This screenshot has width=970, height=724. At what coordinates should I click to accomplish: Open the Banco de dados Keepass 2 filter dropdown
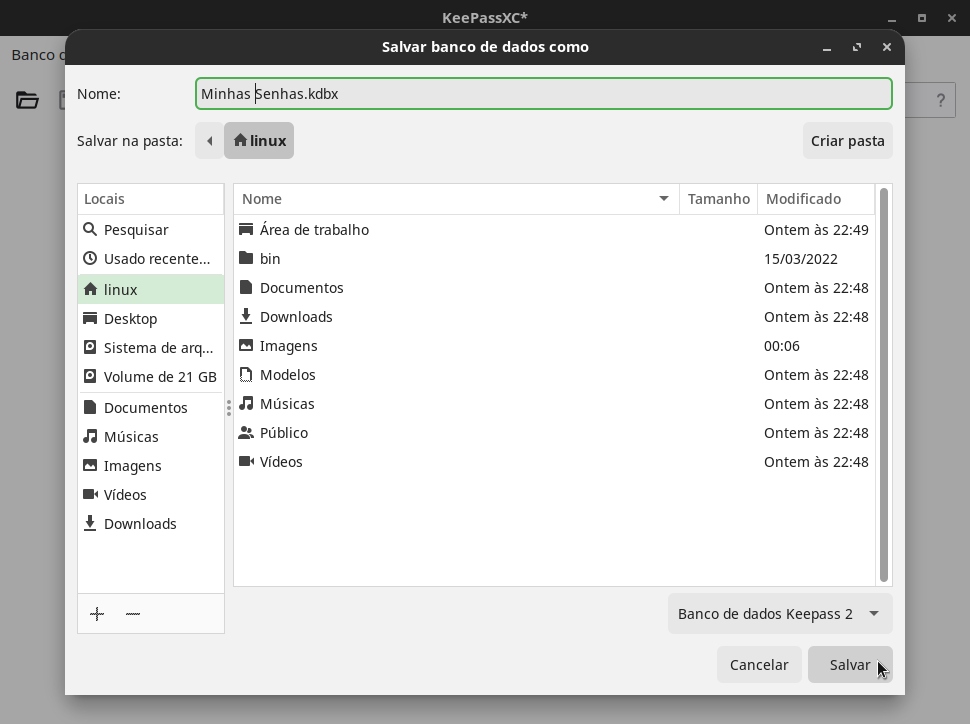(x=779, y=614)
